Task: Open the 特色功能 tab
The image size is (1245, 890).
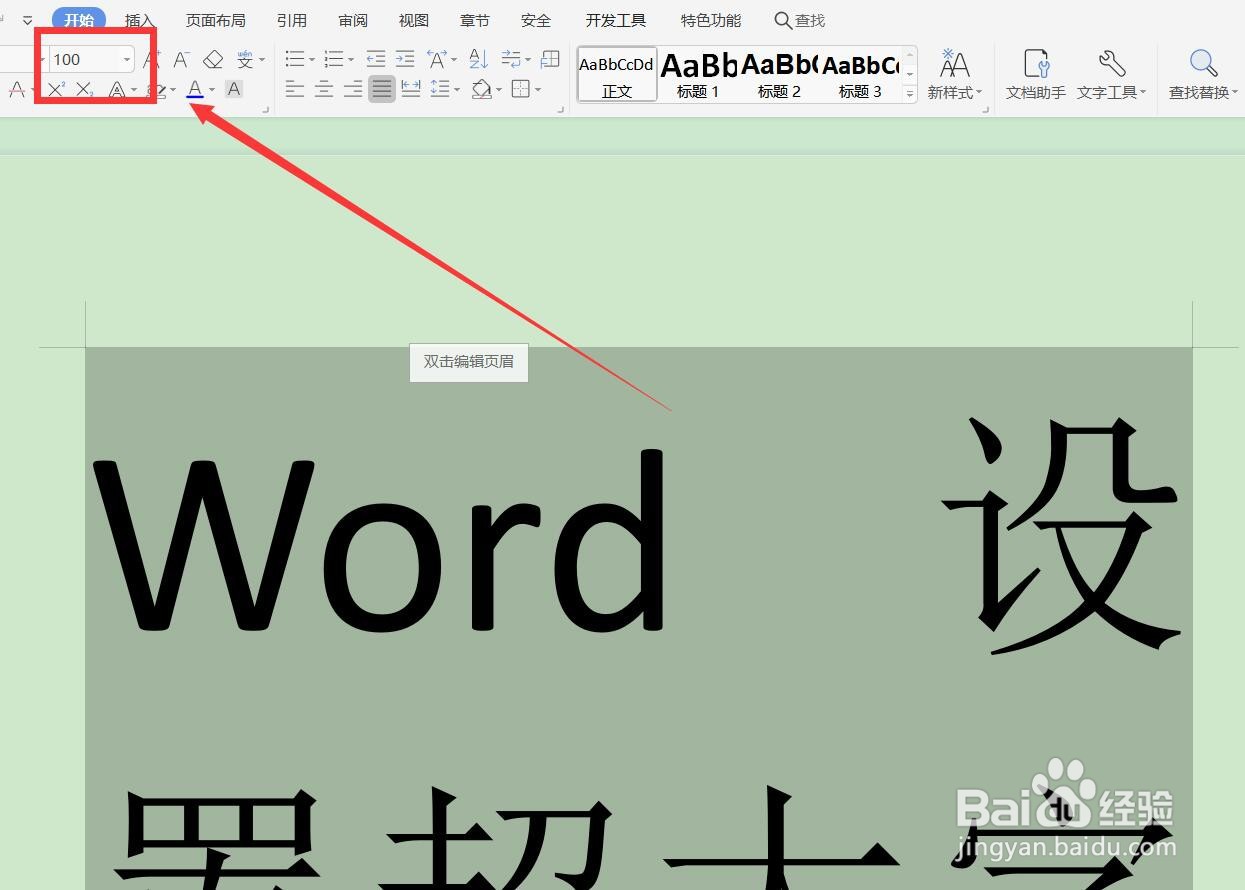Action: [x=711, y=20]
